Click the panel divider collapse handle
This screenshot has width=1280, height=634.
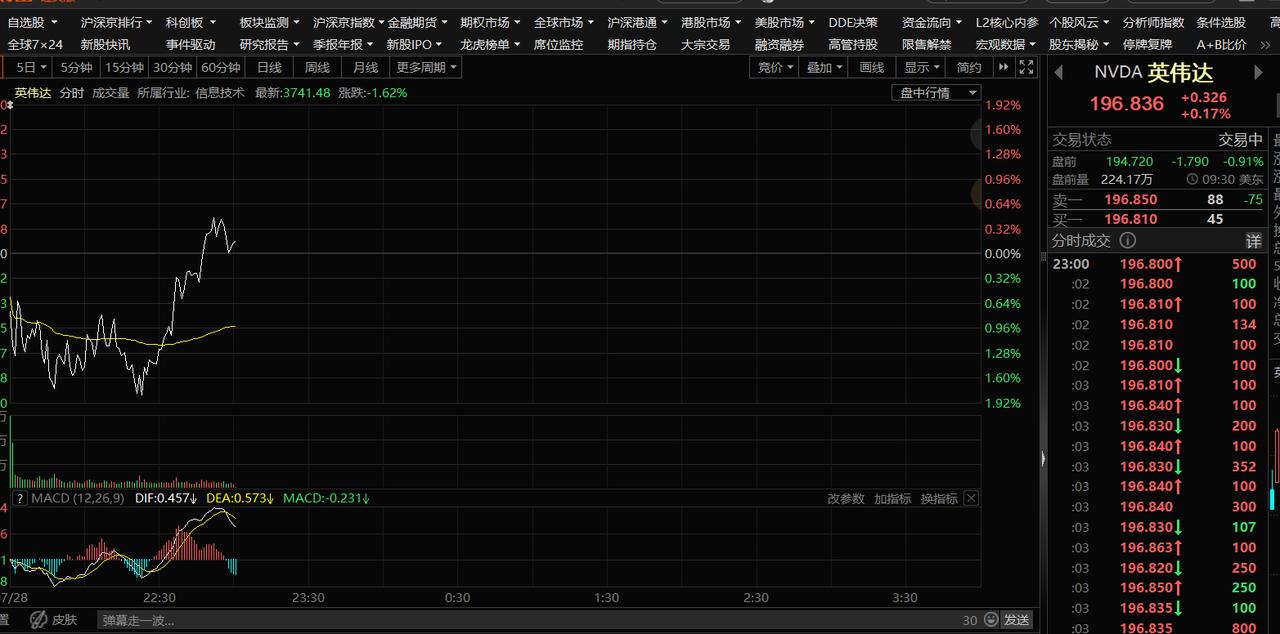(1043, 459)
